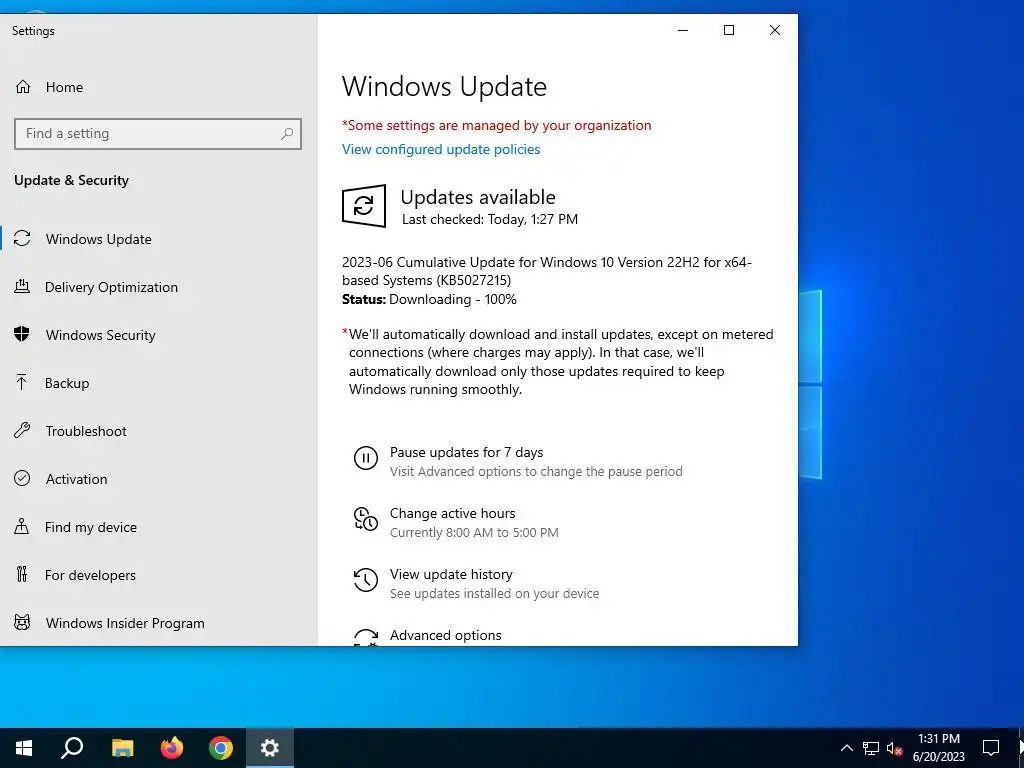This screenshot has height=768, width=1024.
Task: Click the Updates available heading
Action: coord(478,197)
